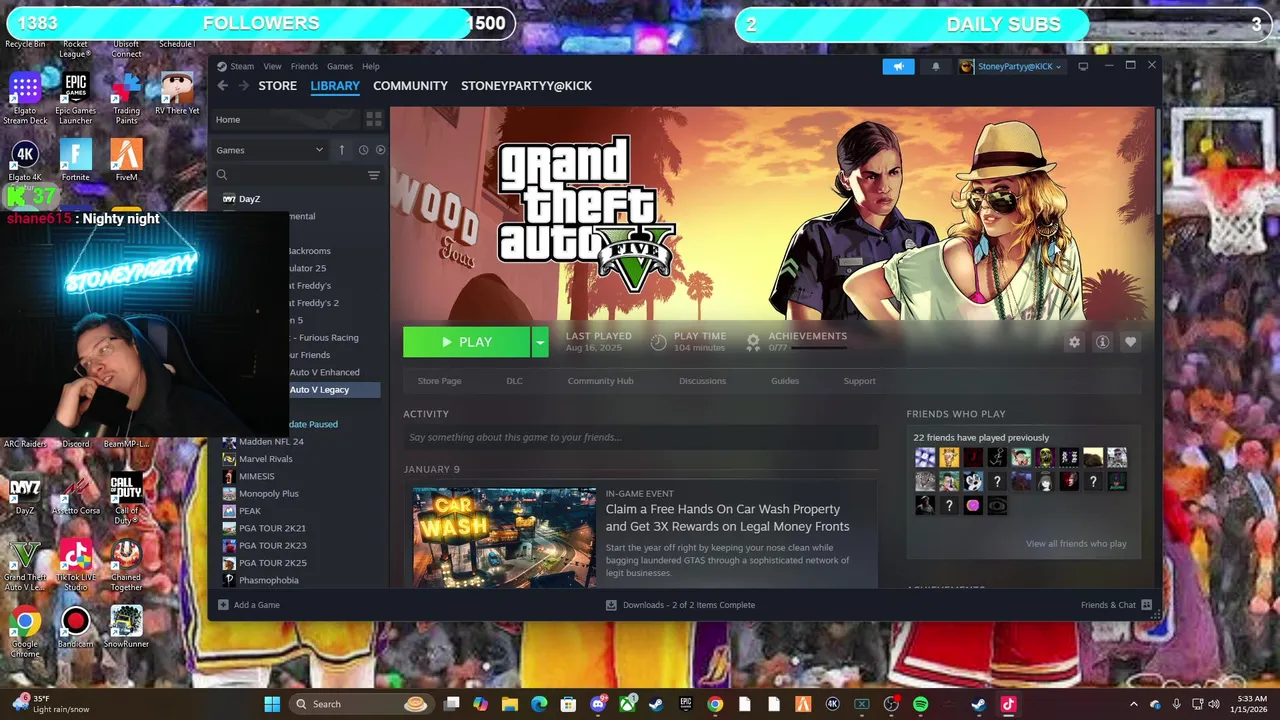Viewport: 1280px width, 720px height.
Task: Open the Community Hub tab
Action: tap(600, 381)
